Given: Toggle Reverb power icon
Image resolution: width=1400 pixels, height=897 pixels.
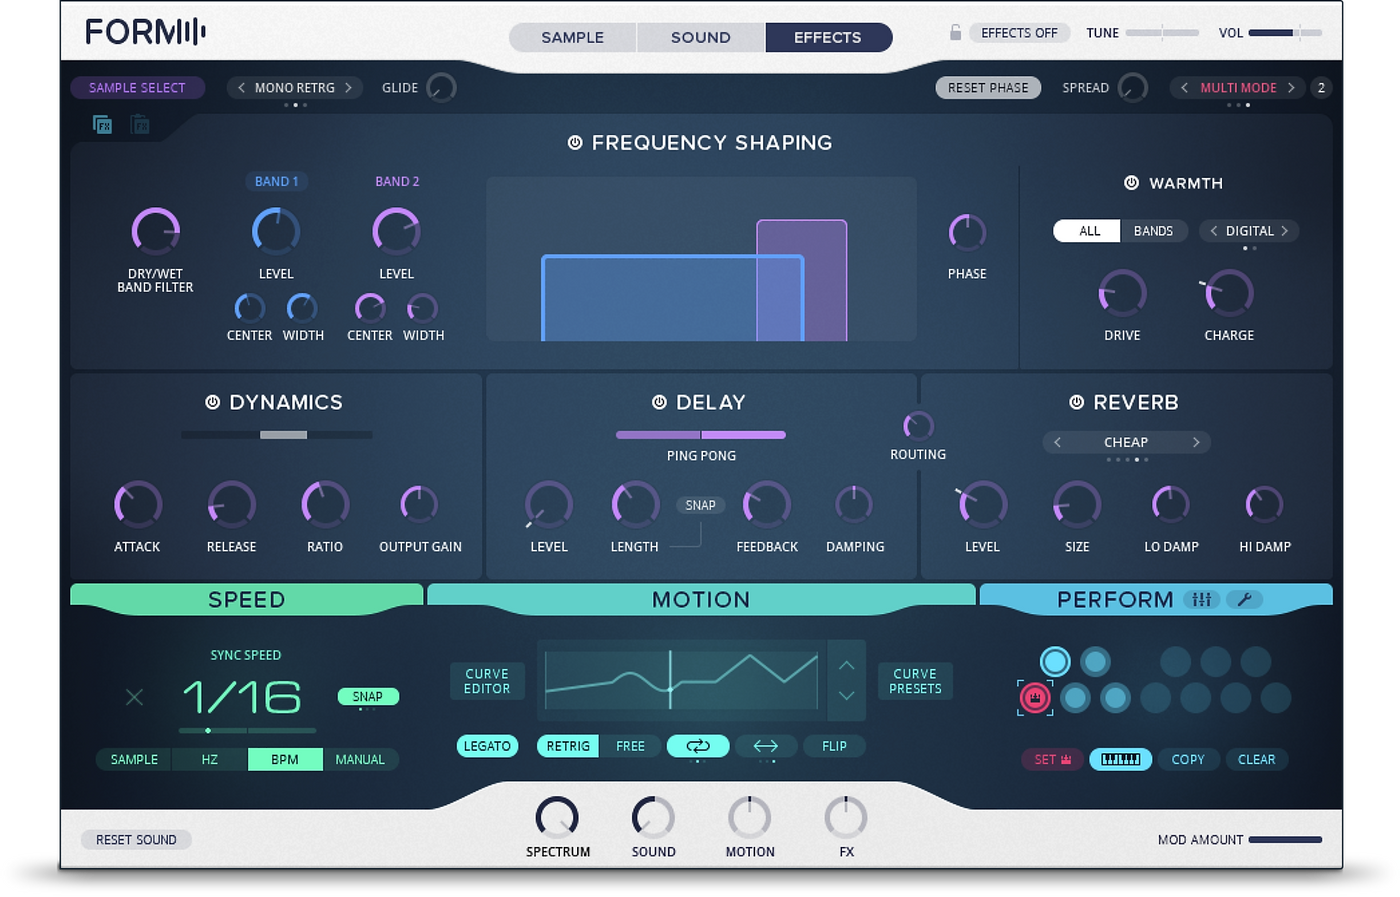Looking at the screenshot, I should [1076, 402].
